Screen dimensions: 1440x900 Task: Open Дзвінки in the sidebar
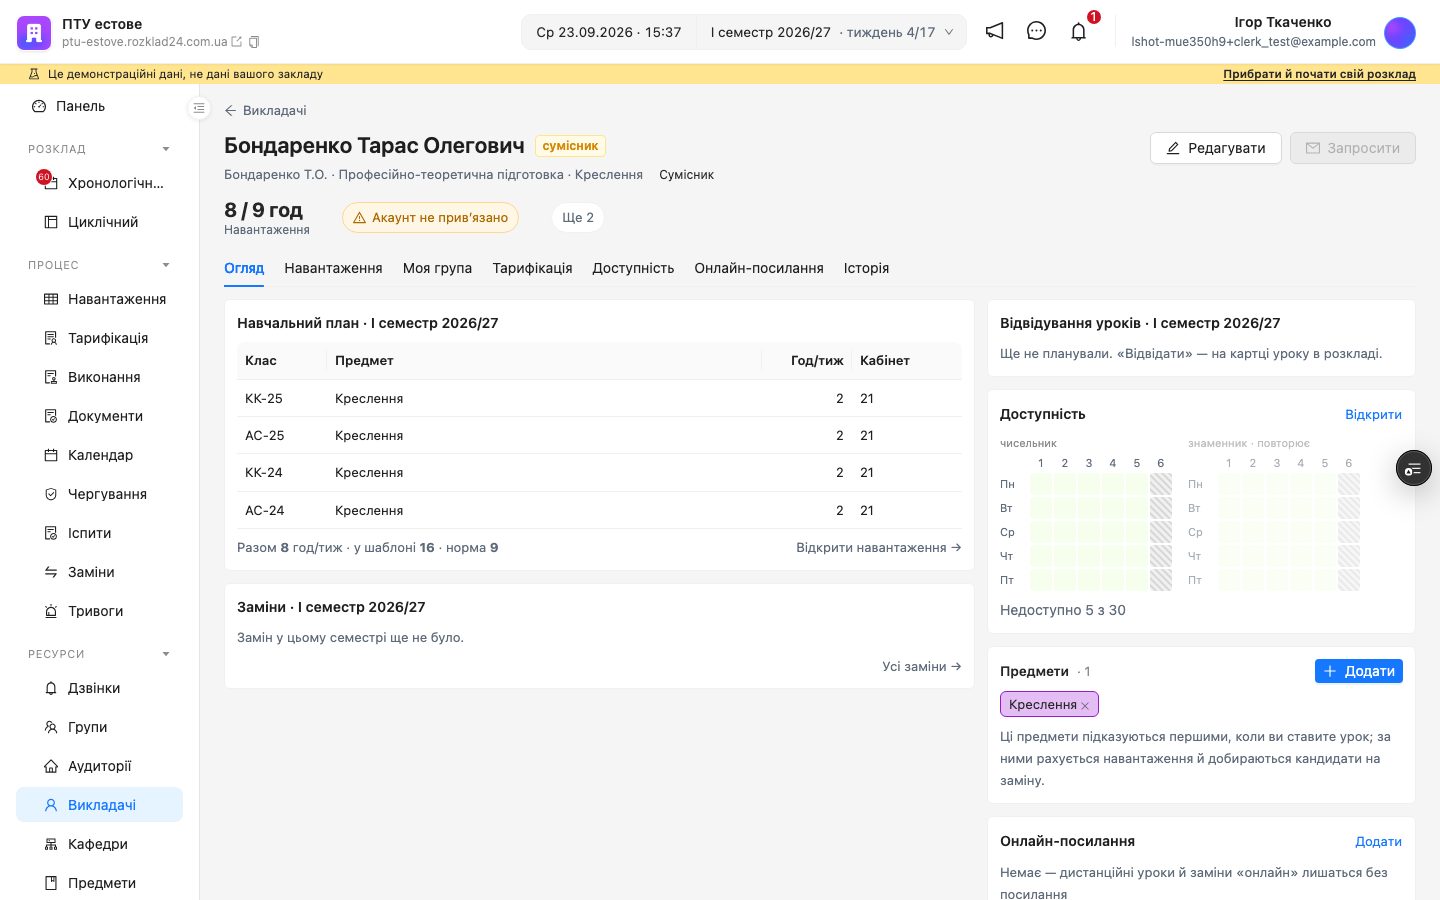pyautogui.click(x=99, y=688)
